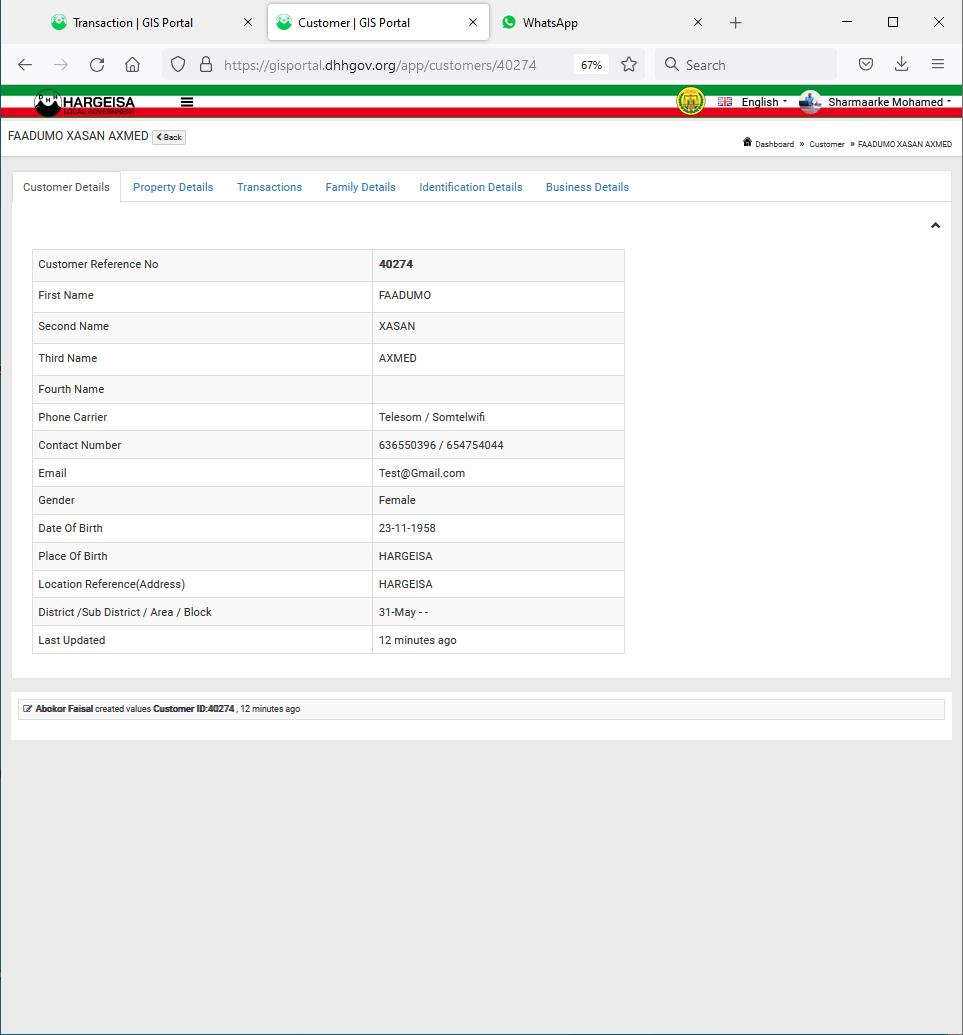
Task: Open the Property Details tab
Action: click(173, 187)
